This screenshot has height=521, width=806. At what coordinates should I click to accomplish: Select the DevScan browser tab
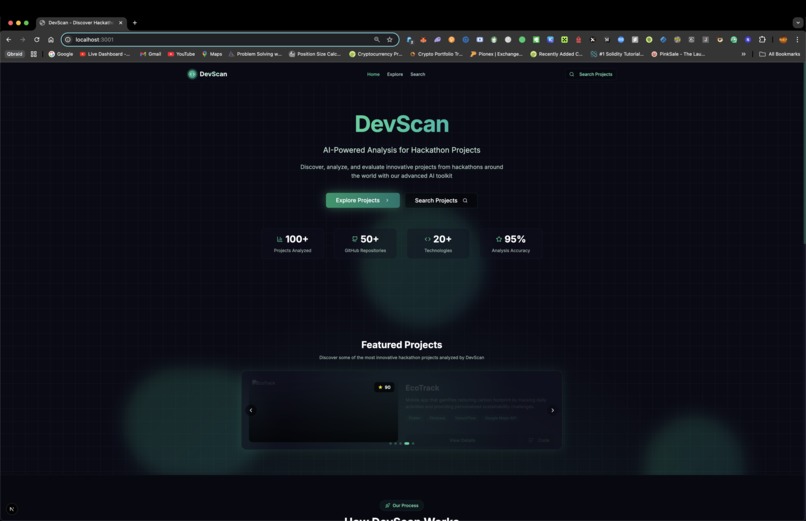coord(81,23)
